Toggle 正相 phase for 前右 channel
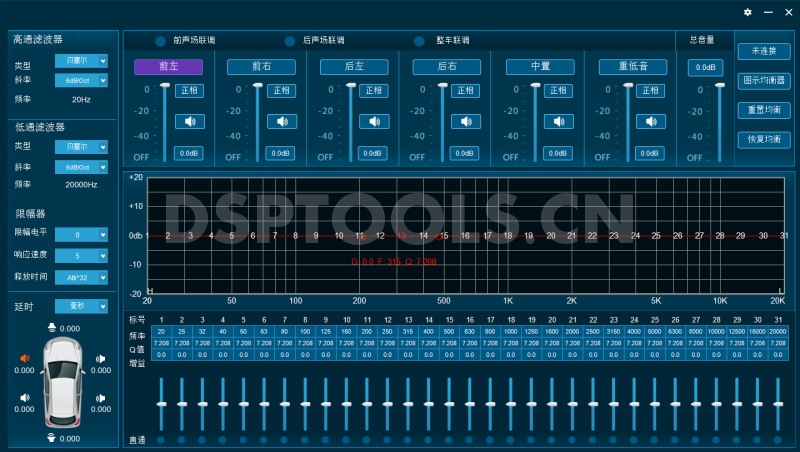This screenshot has height=452, width=800. coord(282,91)
